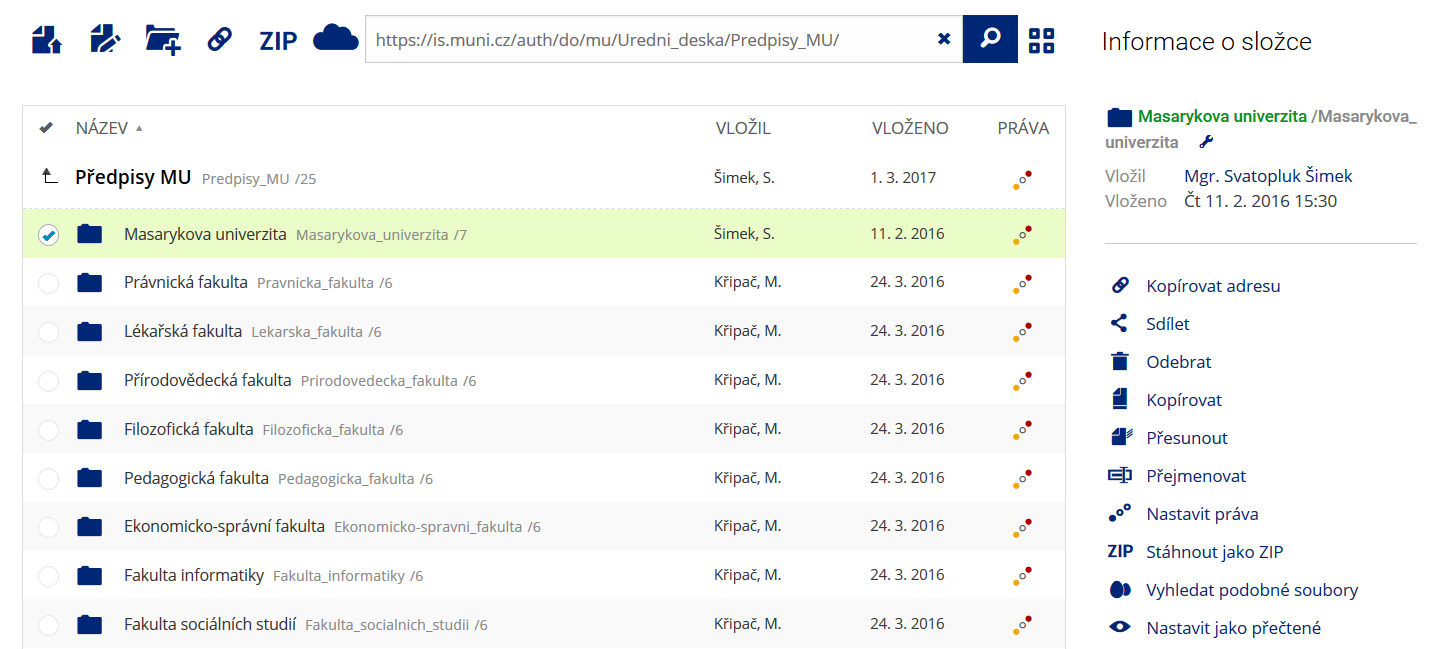Click the ZIP download toolbar icon
This screenshot has height=649, width=1442.
pos(278,40)
